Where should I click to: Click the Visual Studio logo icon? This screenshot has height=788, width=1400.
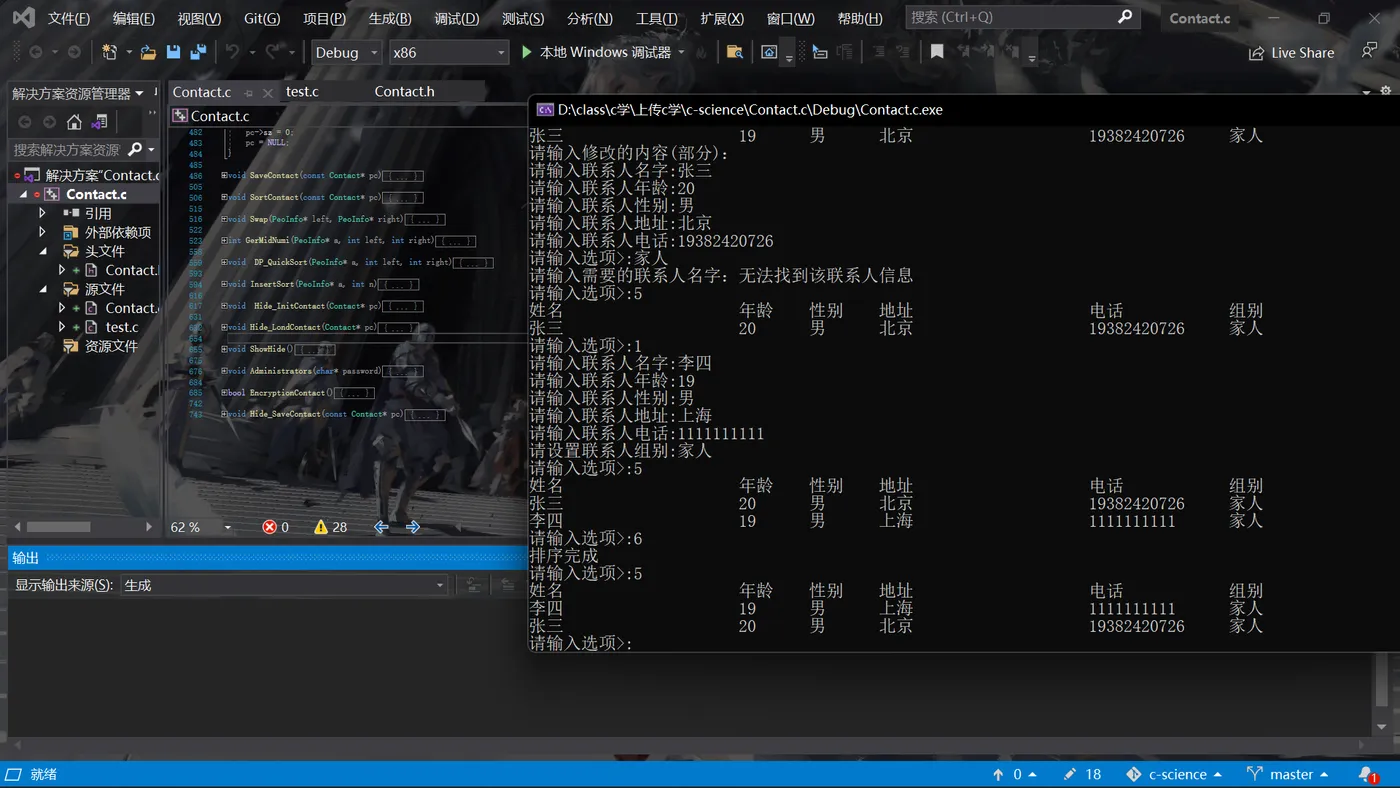coord(23,18)
